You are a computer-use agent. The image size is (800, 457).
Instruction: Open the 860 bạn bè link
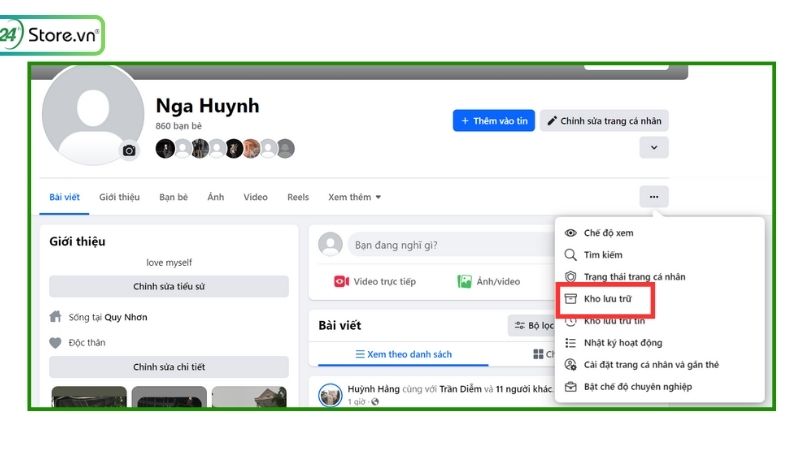(179, 126)
